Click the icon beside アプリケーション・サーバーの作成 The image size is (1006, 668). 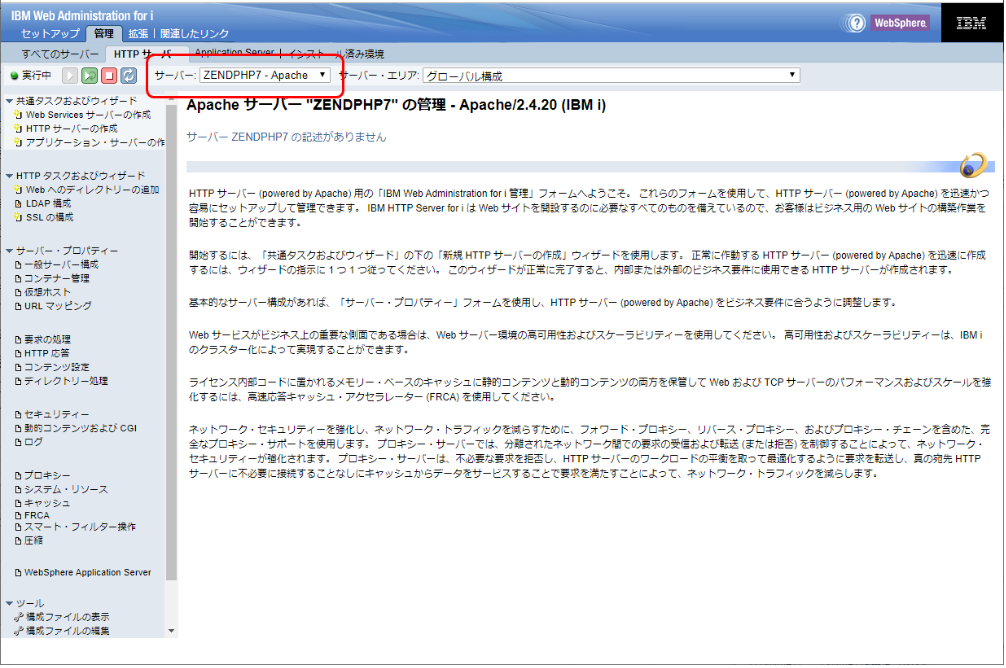(18, 142)
